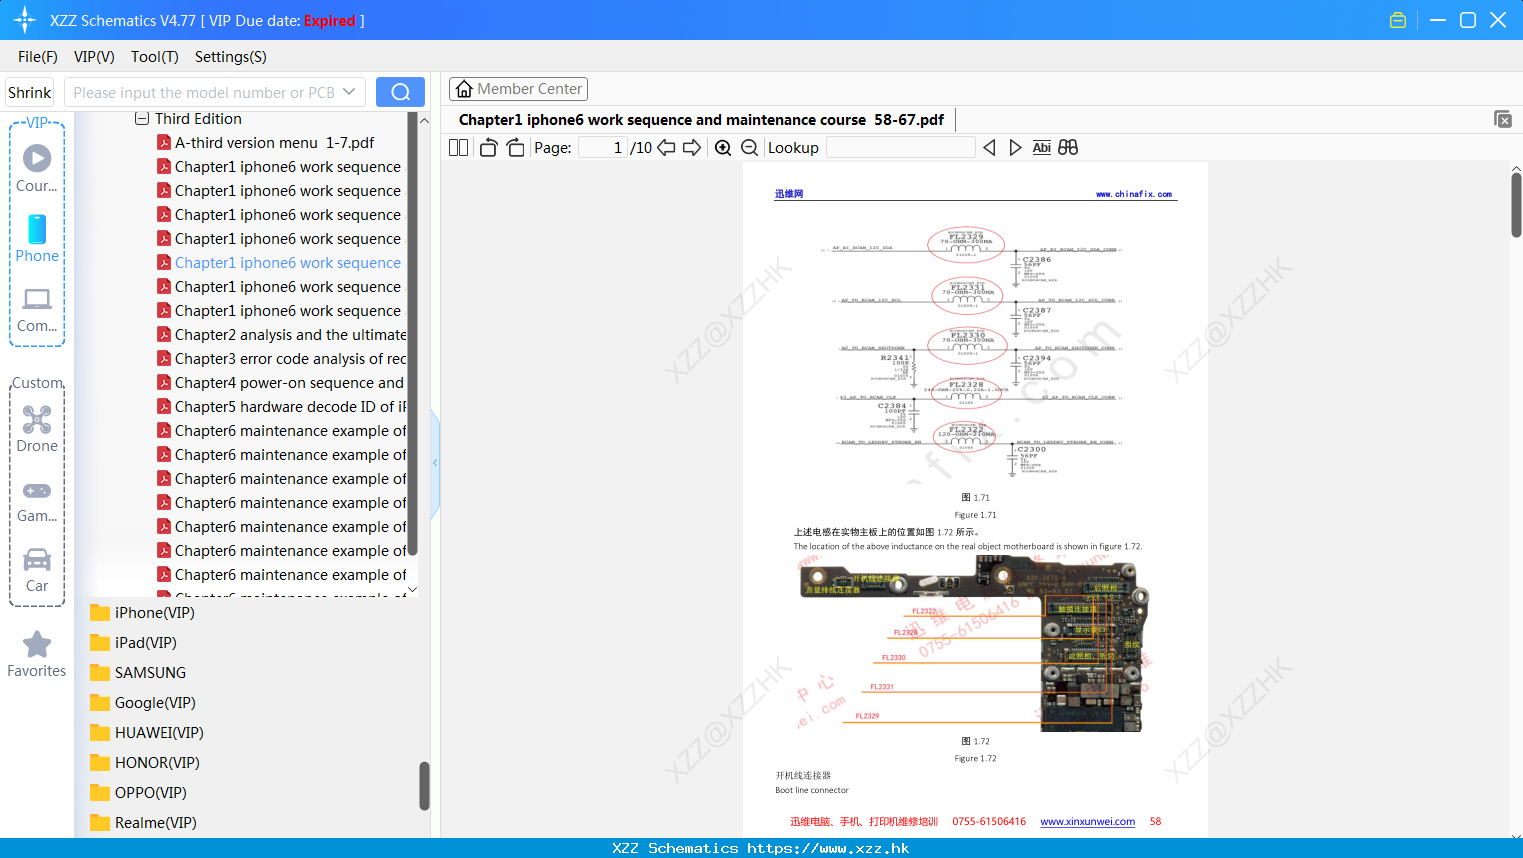Zoom in on the PDF

[723, 147]
